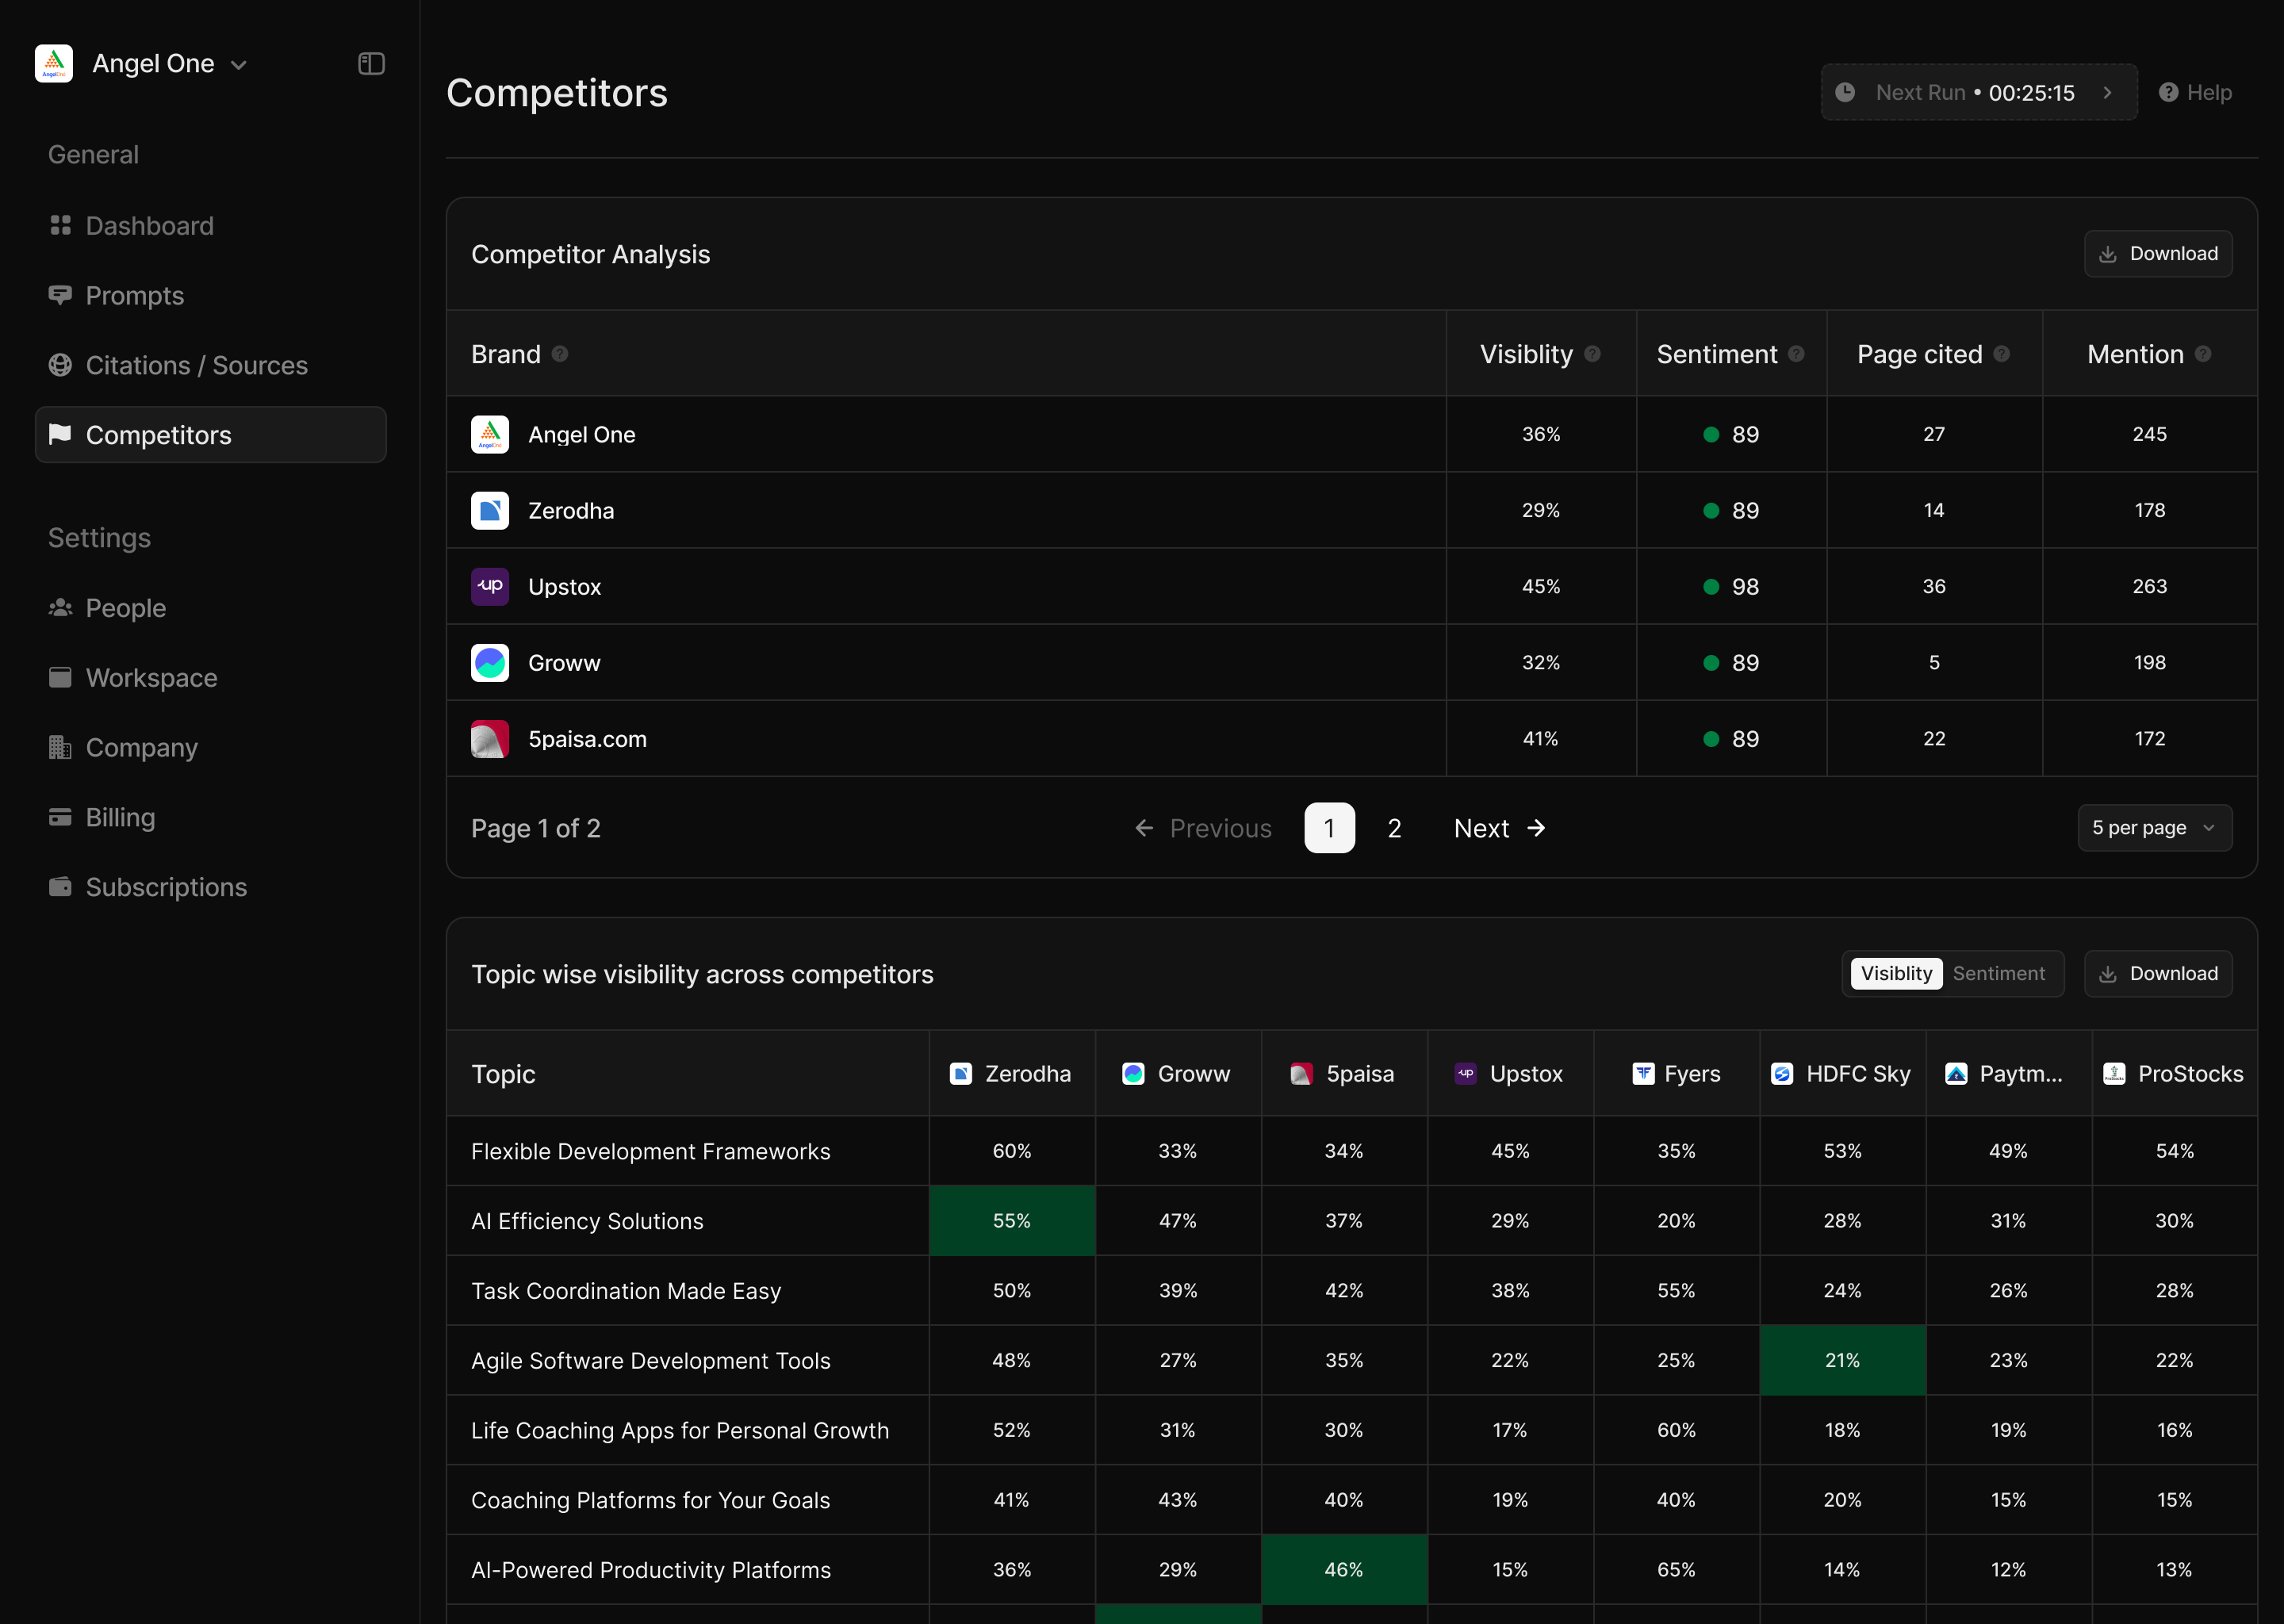This screenshot has height=1624, width=2284.
Task: Click the Help question mark icon
Action: click(2168, 92)
